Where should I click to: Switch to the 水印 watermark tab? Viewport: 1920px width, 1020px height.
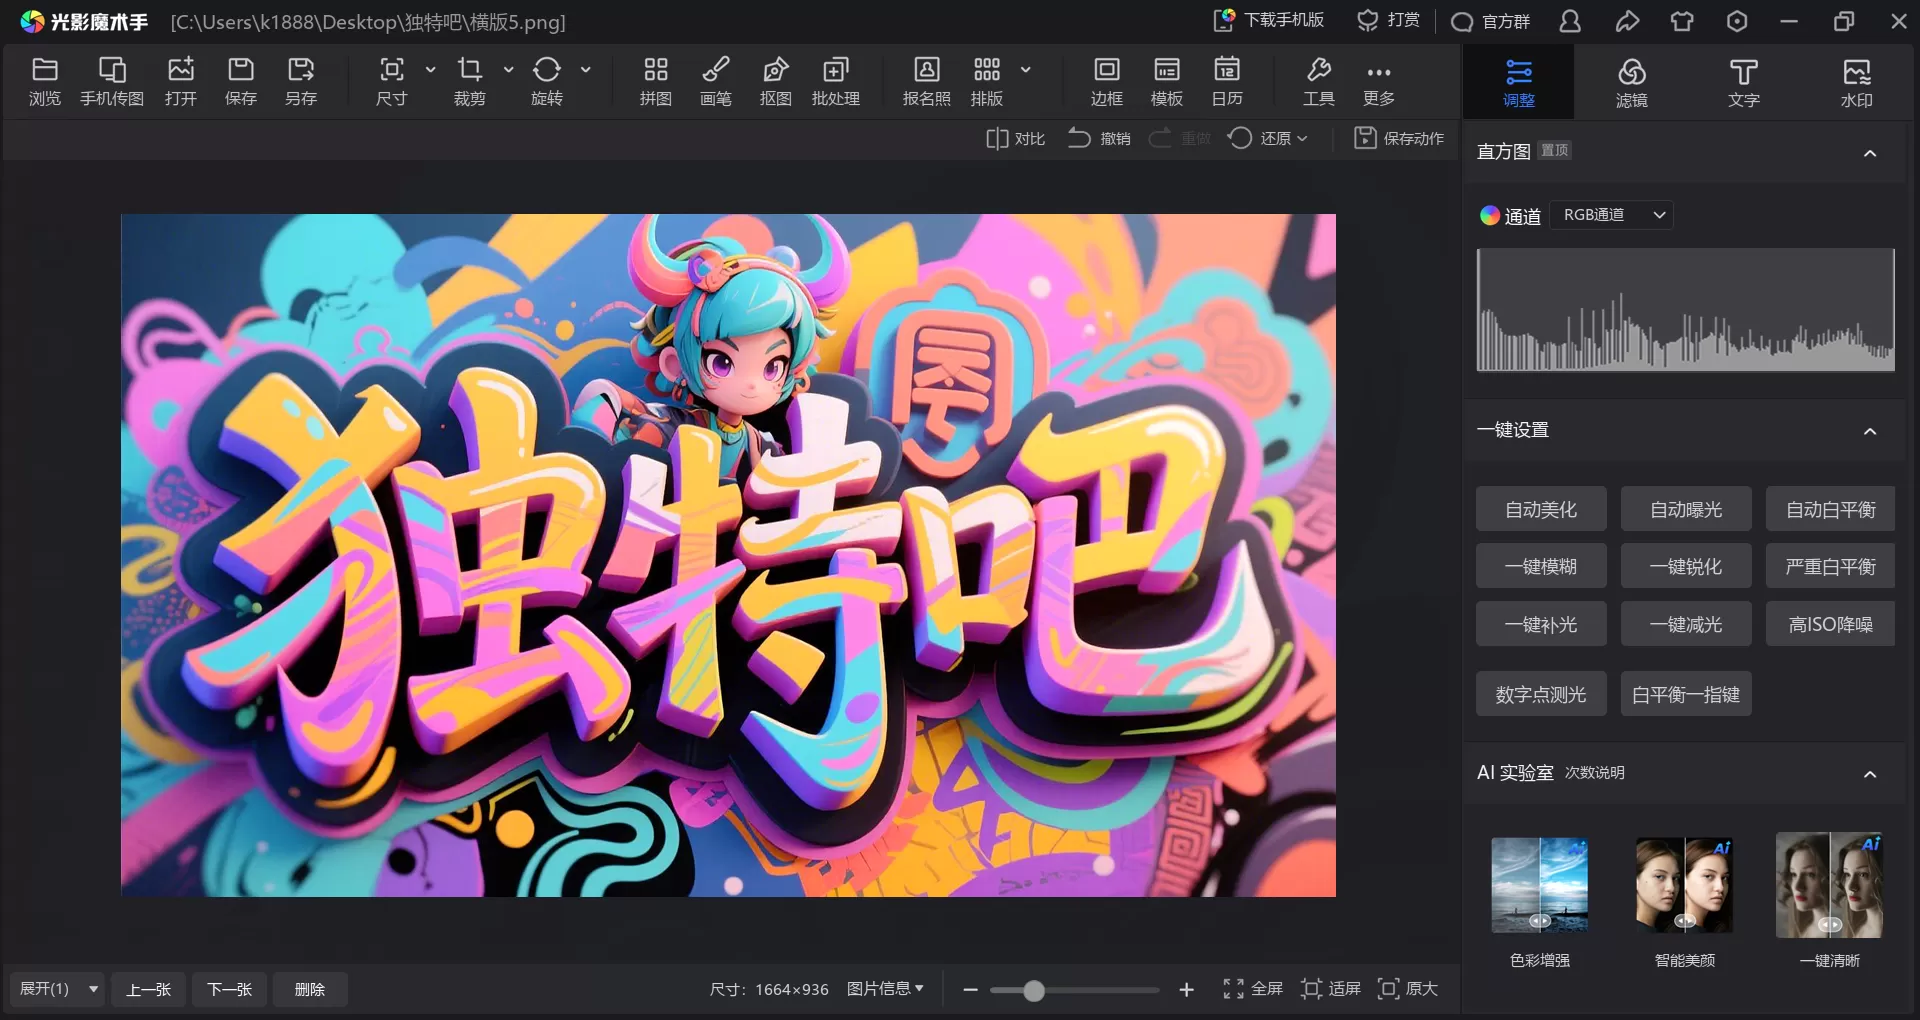click(1857, 81)
